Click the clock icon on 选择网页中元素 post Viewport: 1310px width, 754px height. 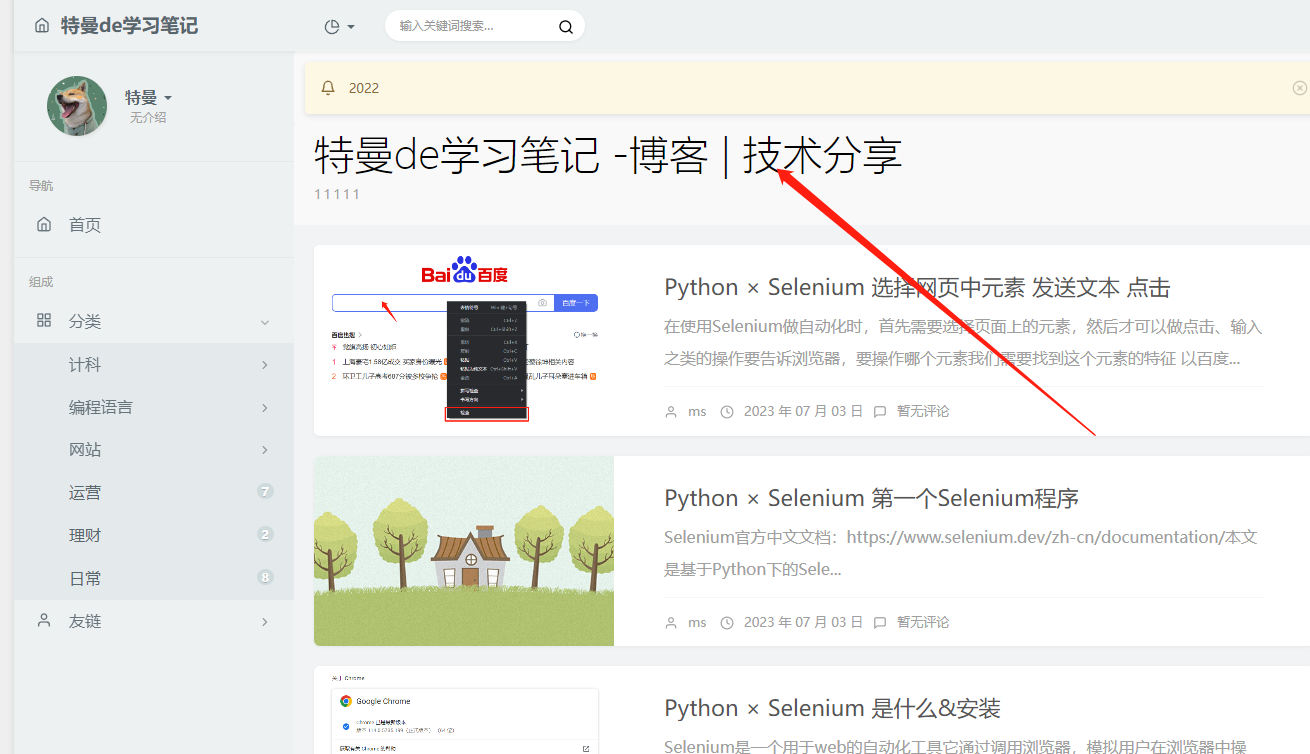point(727,412)
